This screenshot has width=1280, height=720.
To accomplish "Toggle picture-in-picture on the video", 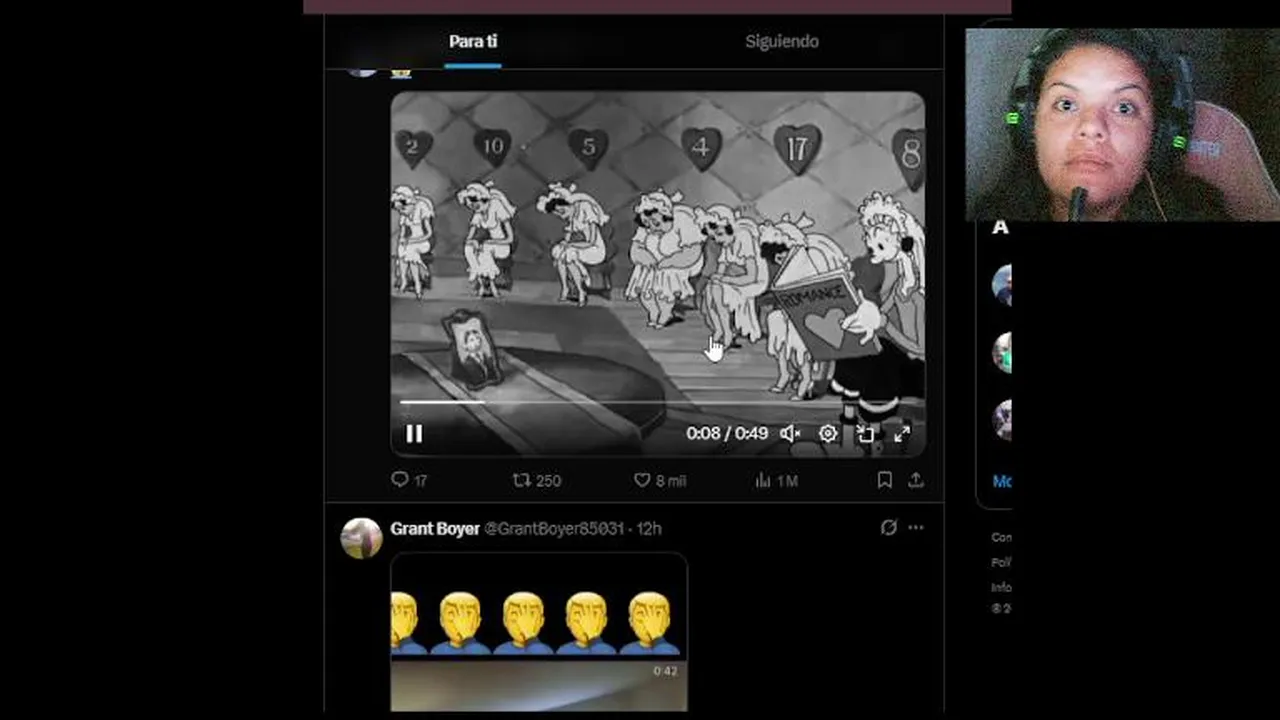I will [x=865, y=434].
